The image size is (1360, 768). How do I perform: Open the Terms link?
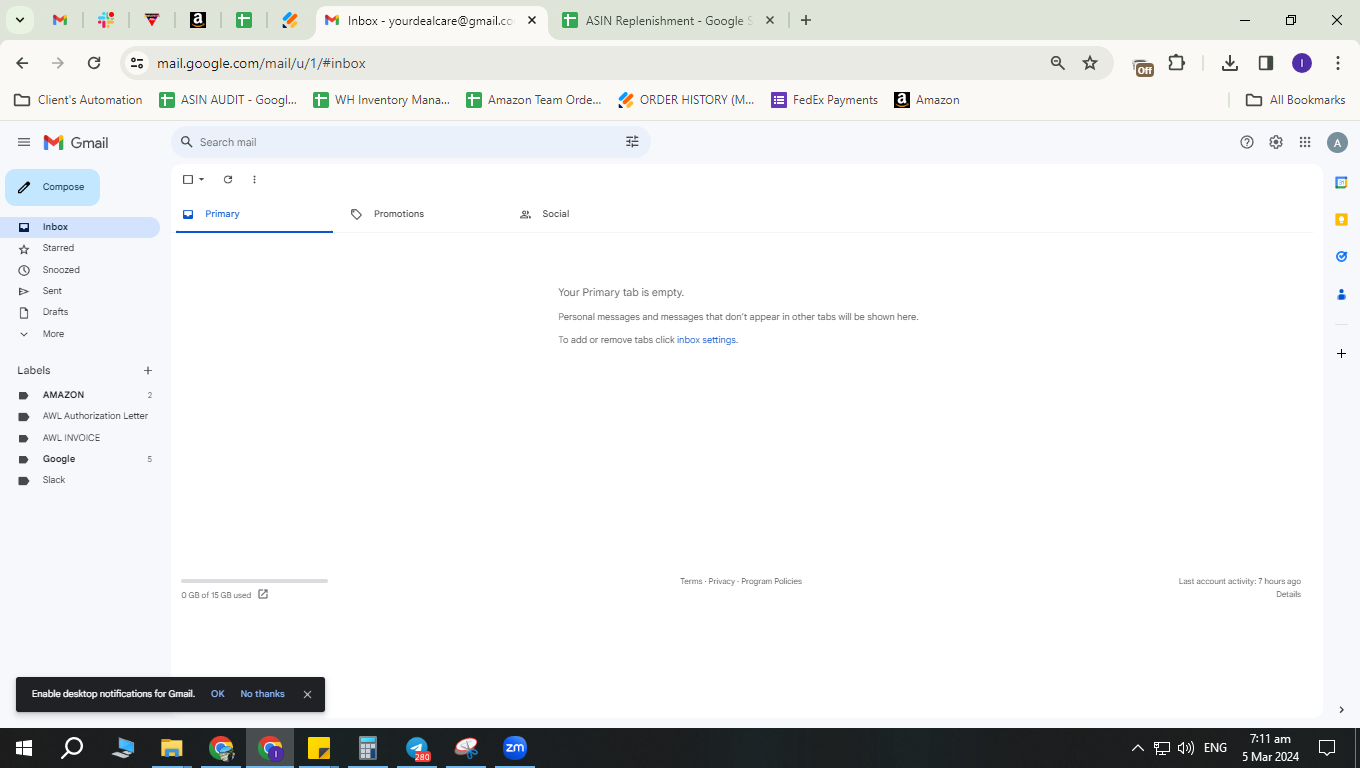pos(691,581)
